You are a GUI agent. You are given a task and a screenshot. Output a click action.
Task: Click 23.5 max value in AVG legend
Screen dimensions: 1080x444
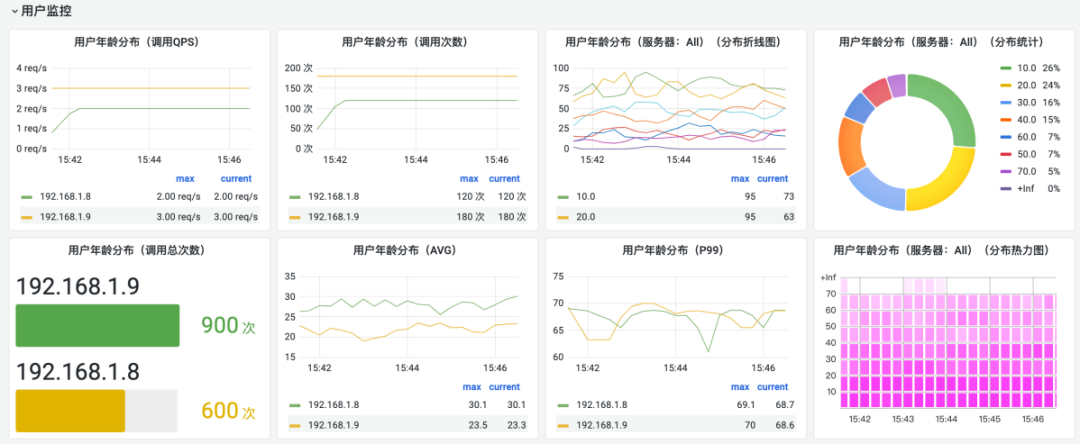click(x=477, y=425)
